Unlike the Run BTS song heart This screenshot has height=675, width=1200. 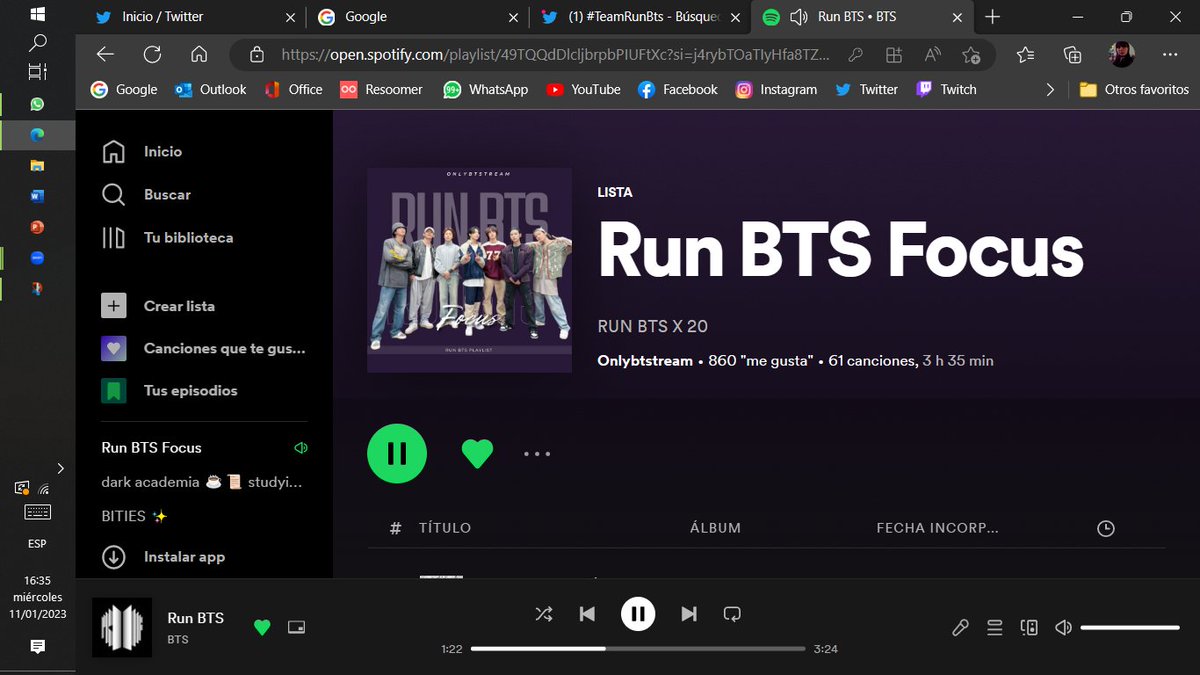[x=262, y=627]
